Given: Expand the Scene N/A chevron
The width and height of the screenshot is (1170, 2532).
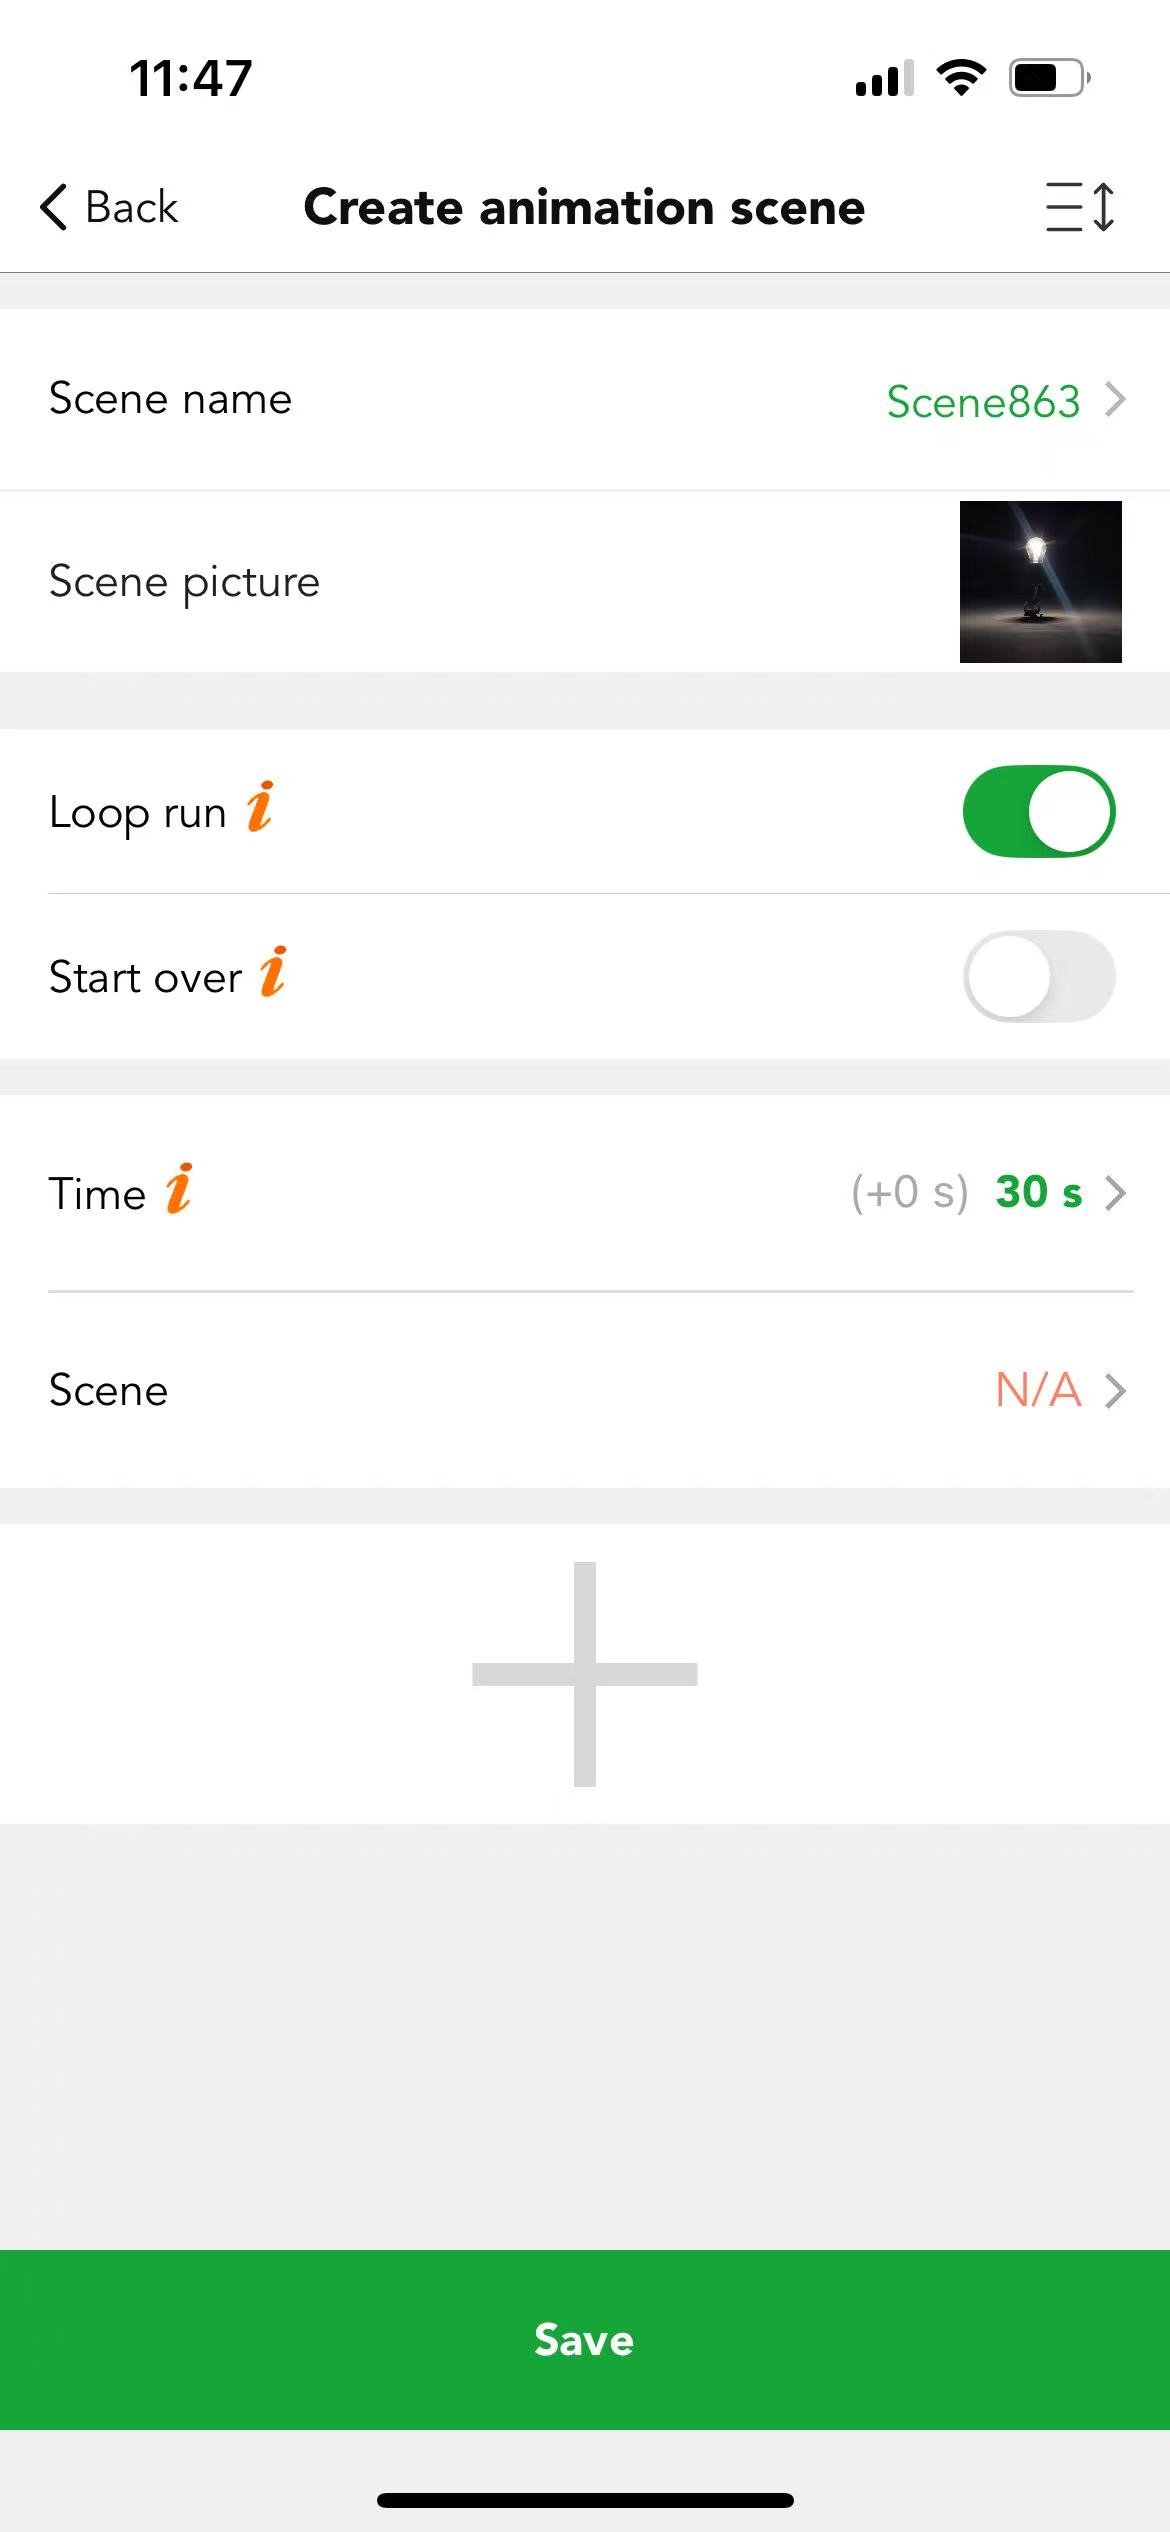Looking at the screenshot, I should 1116,1390.
